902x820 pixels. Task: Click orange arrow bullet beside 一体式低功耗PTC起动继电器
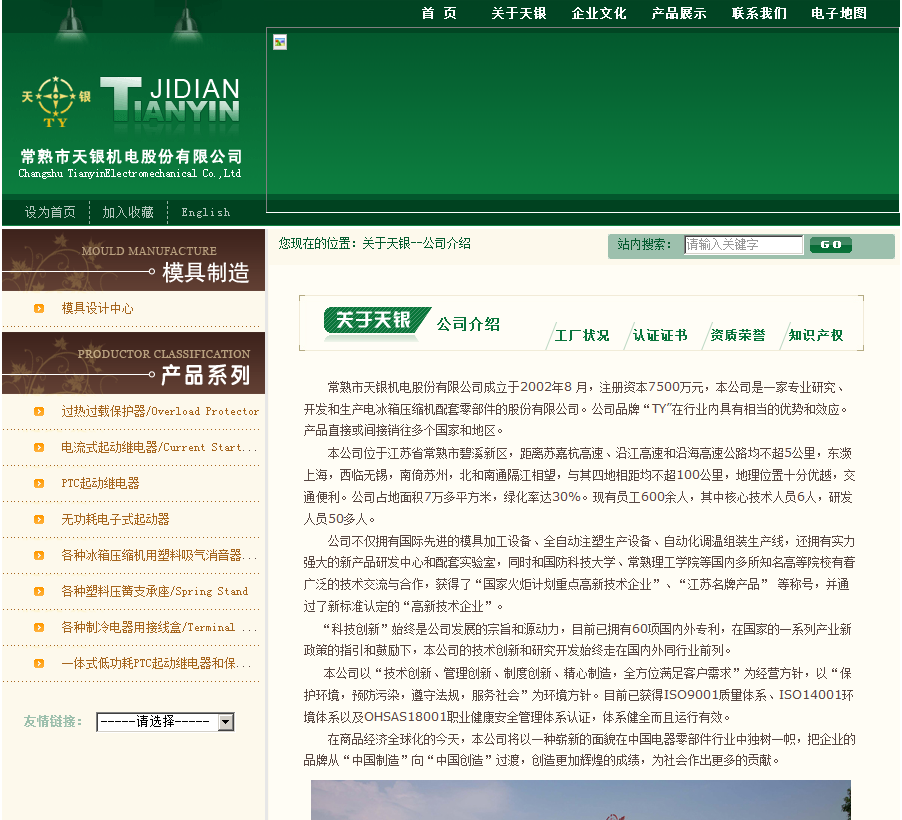[39, 663]
